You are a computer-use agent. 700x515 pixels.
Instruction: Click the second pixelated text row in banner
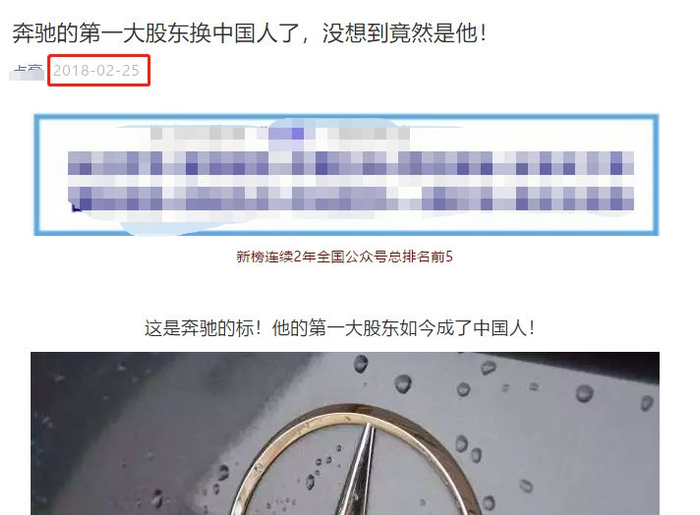(351, 199)
